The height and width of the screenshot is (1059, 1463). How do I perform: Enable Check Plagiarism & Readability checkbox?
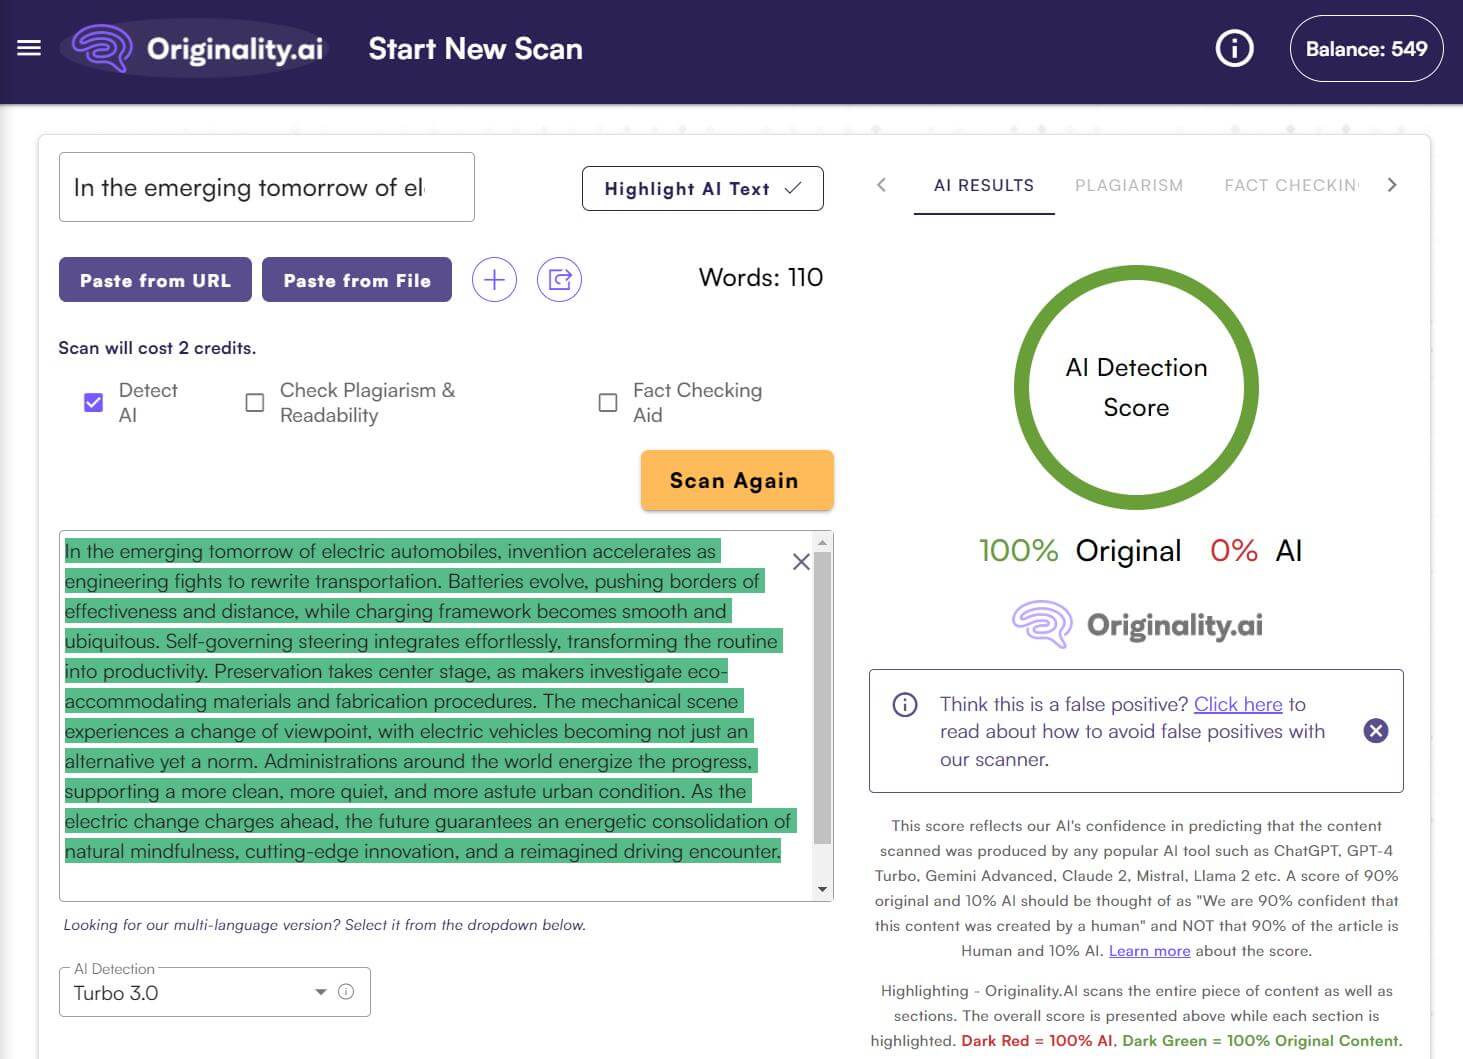[x=255, y=402]
